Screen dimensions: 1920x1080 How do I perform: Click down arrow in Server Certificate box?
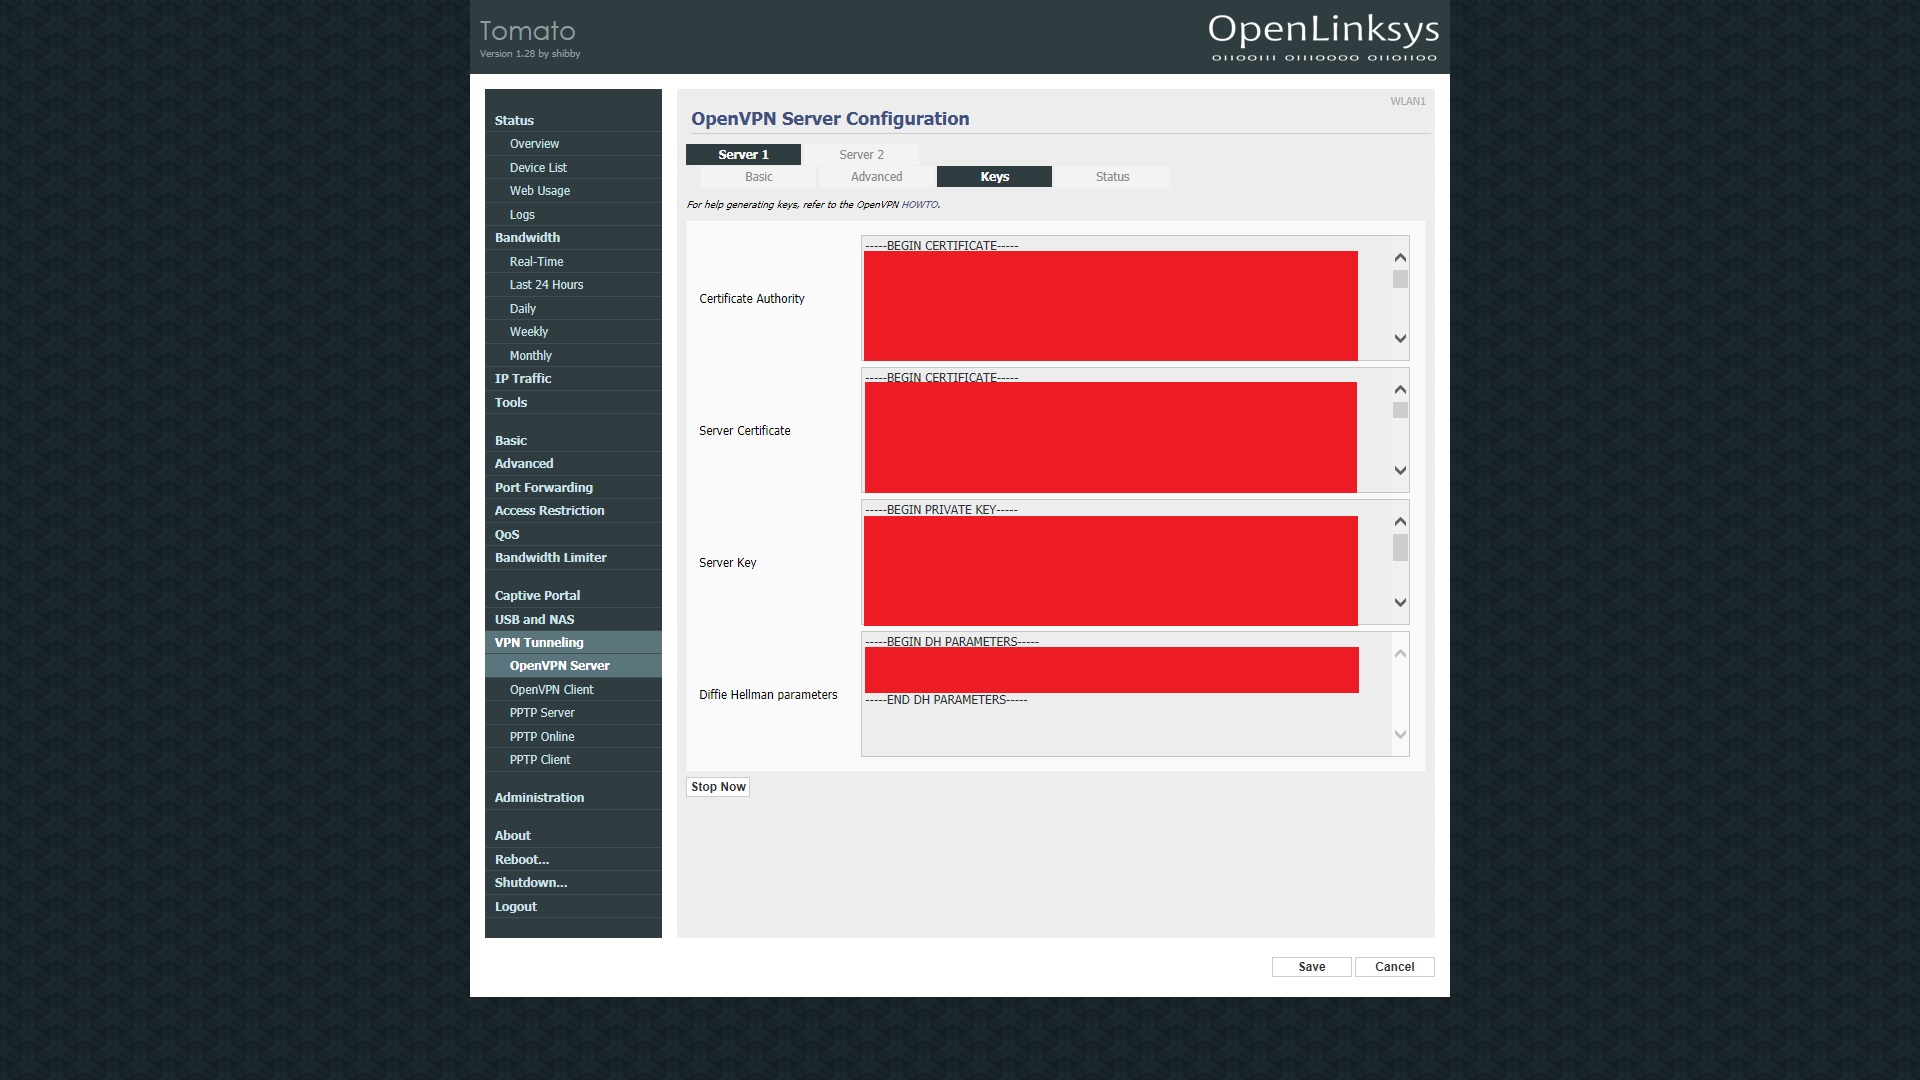[1400, 470]
